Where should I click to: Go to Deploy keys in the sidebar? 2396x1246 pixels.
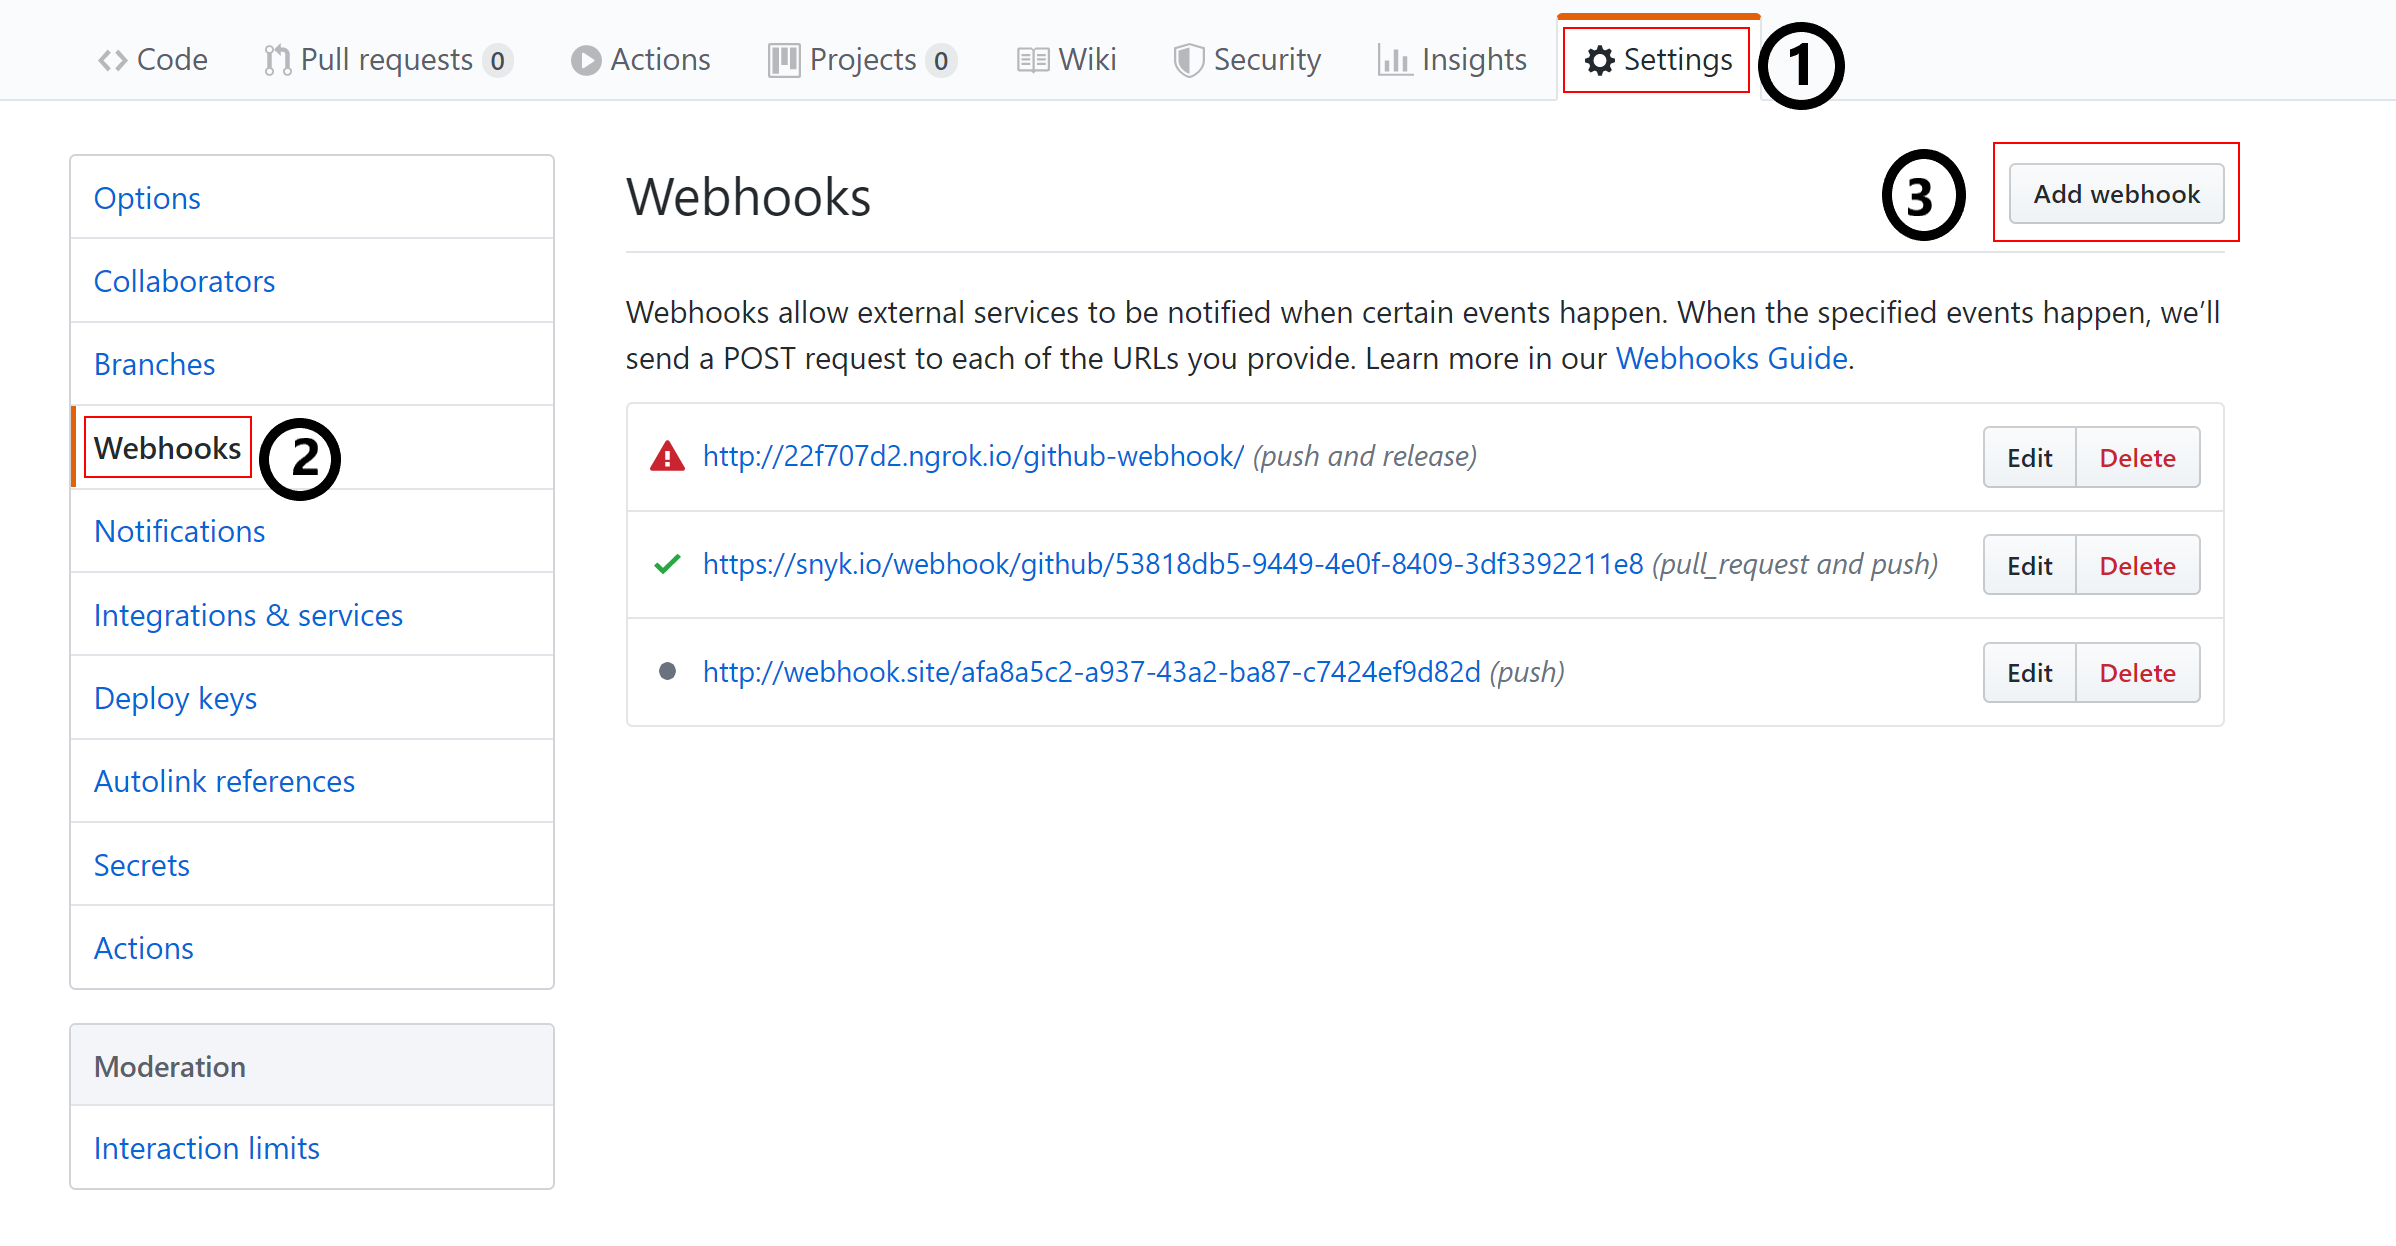[175, 698]
